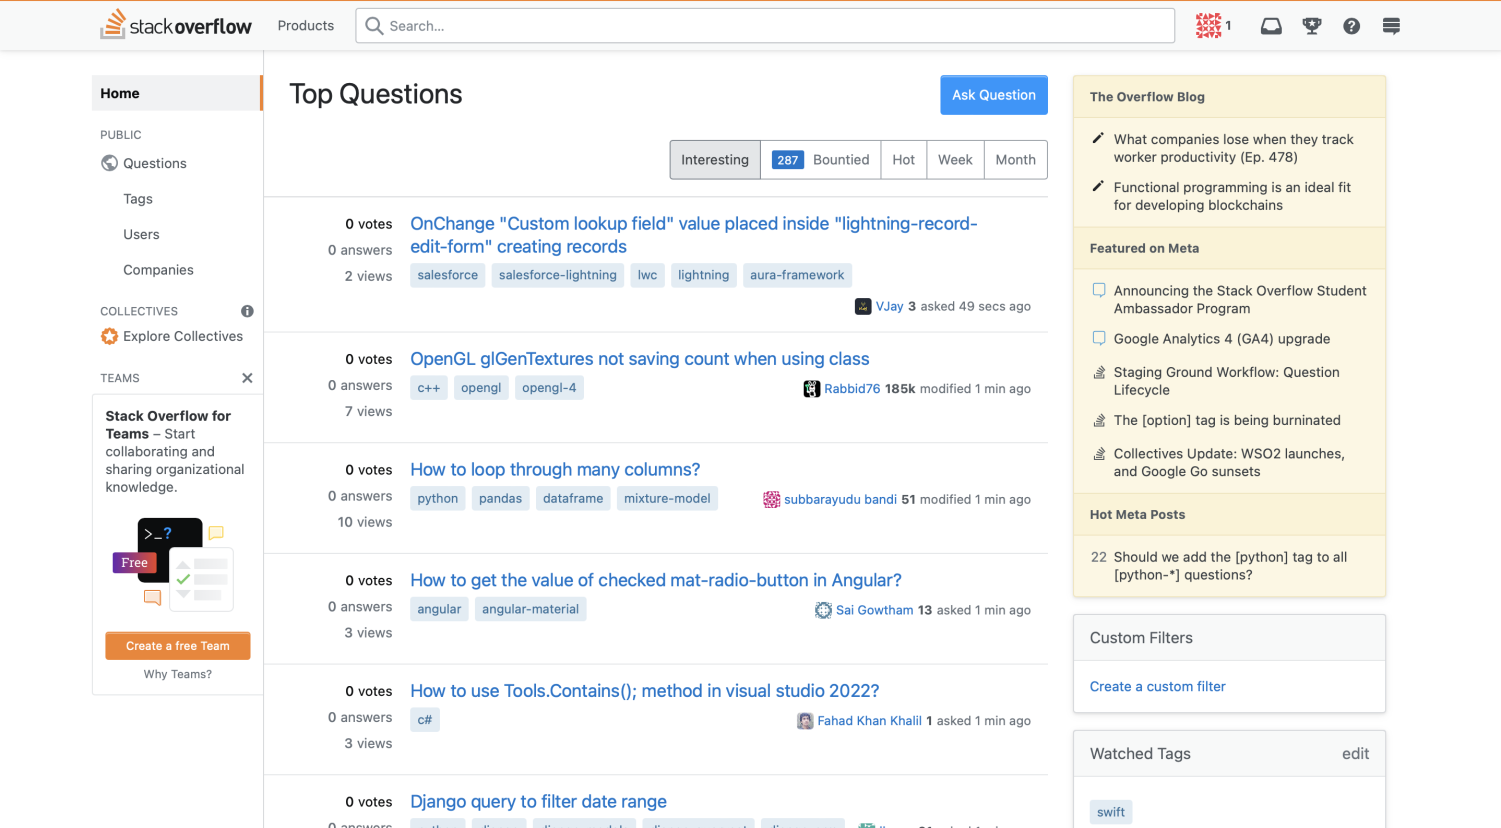Click the salesforce-lightning tag
Viewport: 1501px width, 828px height.
[558, 275]
